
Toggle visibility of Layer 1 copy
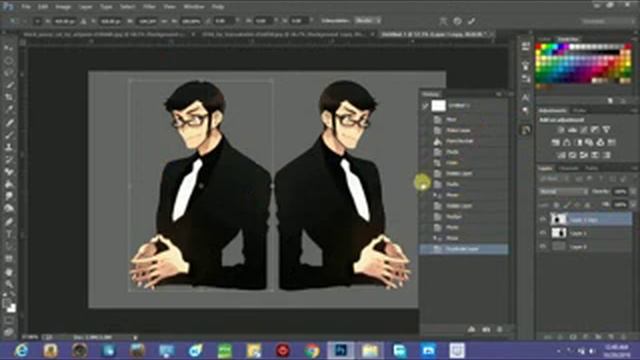pyautogui.click(x=543, y=220)
